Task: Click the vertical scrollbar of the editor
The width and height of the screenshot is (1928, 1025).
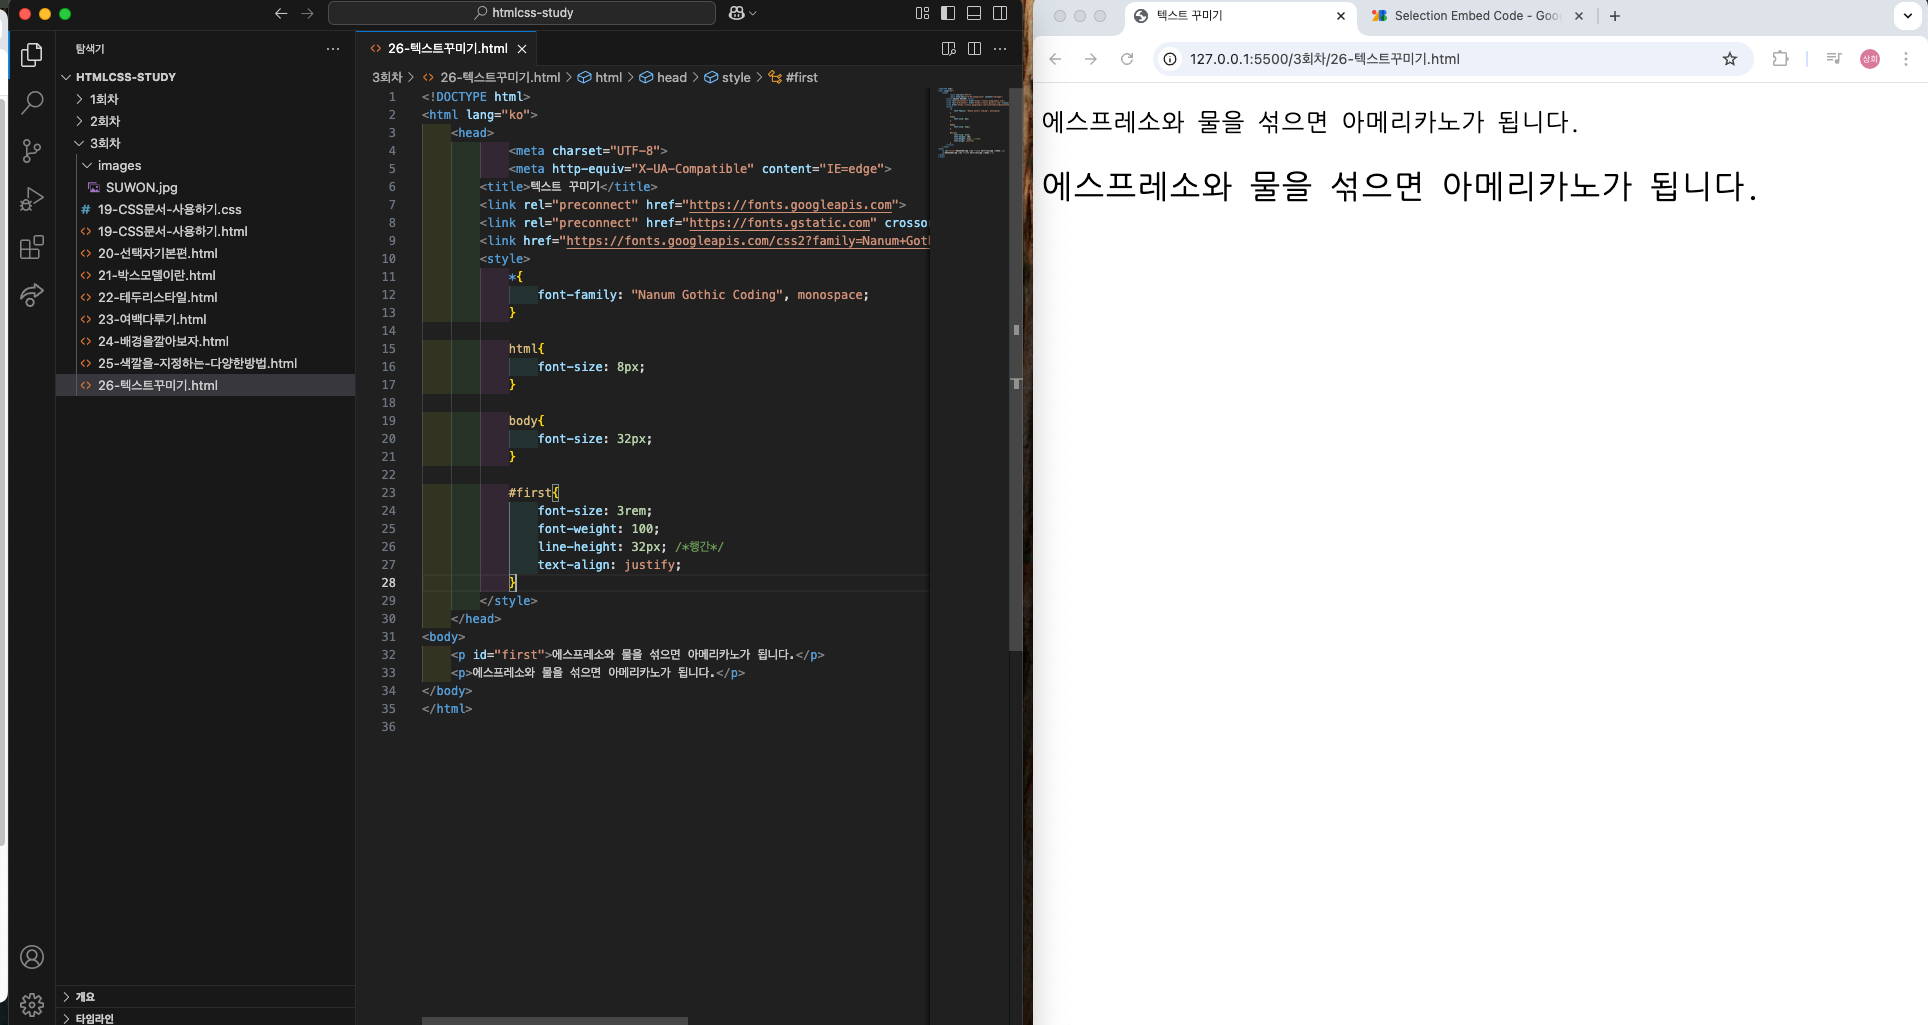Action: (x=1016, y=370)
